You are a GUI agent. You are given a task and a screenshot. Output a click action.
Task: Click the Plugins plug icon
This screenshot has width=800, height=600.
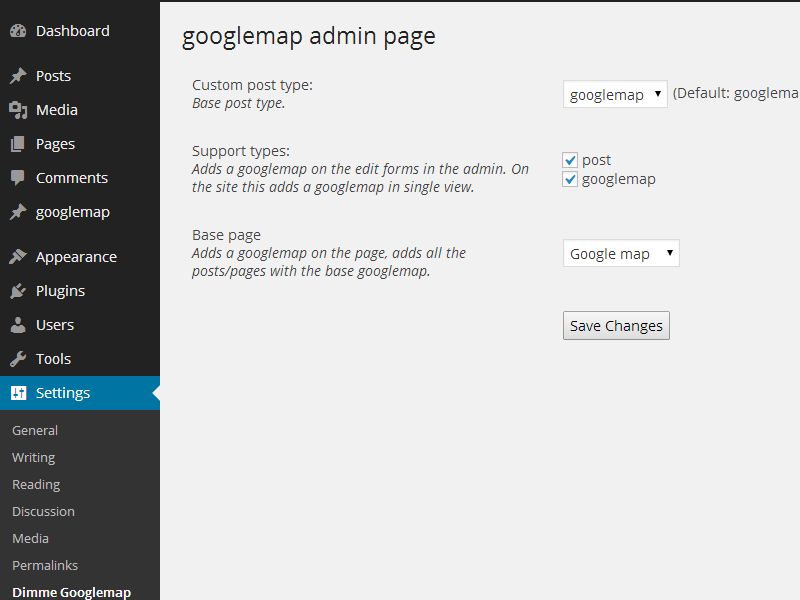pos(18,291)
